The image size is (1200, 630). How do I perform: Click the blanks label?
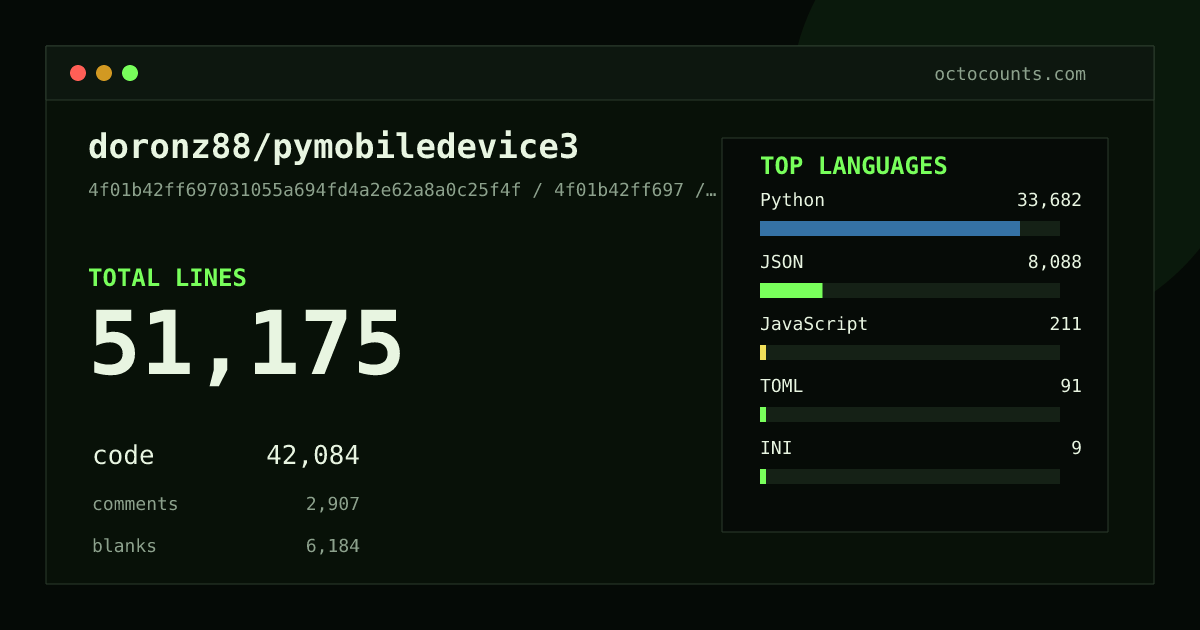(x=124, y=546)
